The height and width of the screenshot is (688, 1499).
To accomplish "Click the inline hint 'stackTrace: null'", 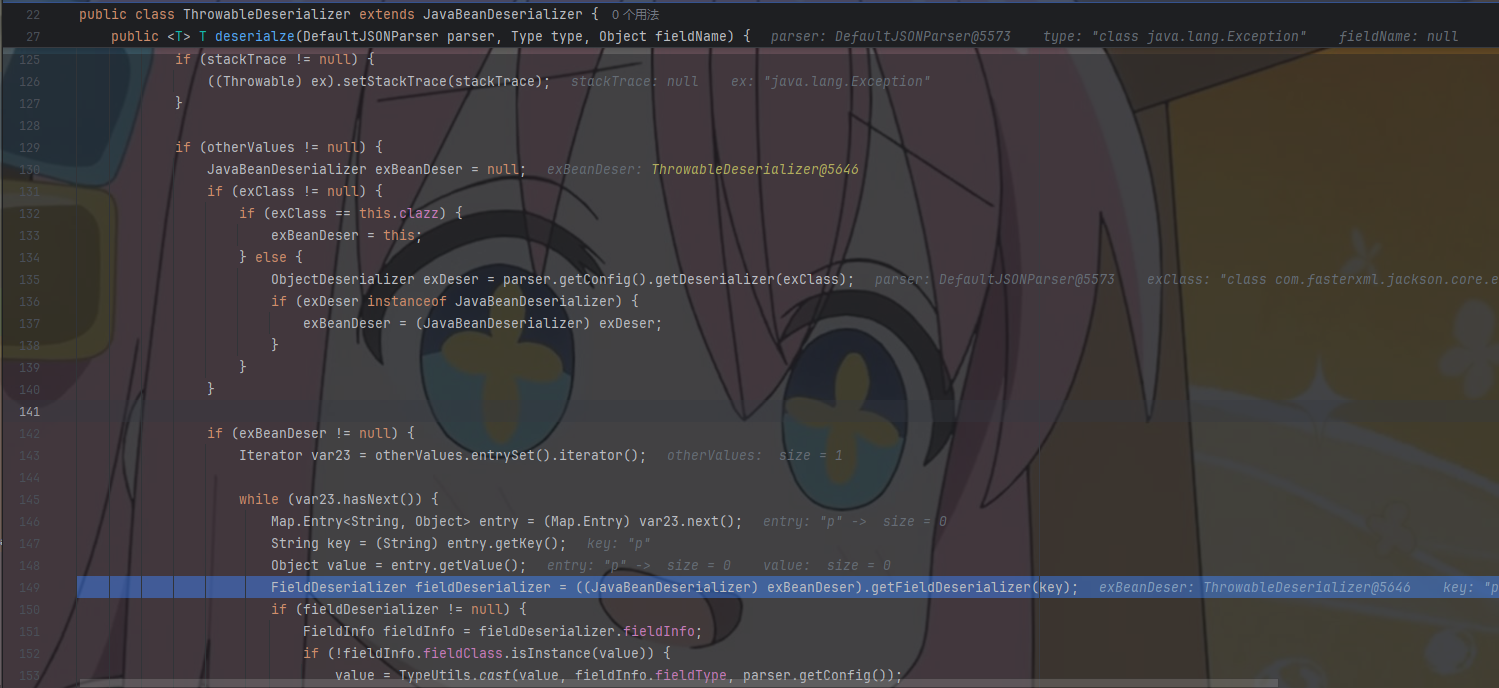I will (635, 81).
